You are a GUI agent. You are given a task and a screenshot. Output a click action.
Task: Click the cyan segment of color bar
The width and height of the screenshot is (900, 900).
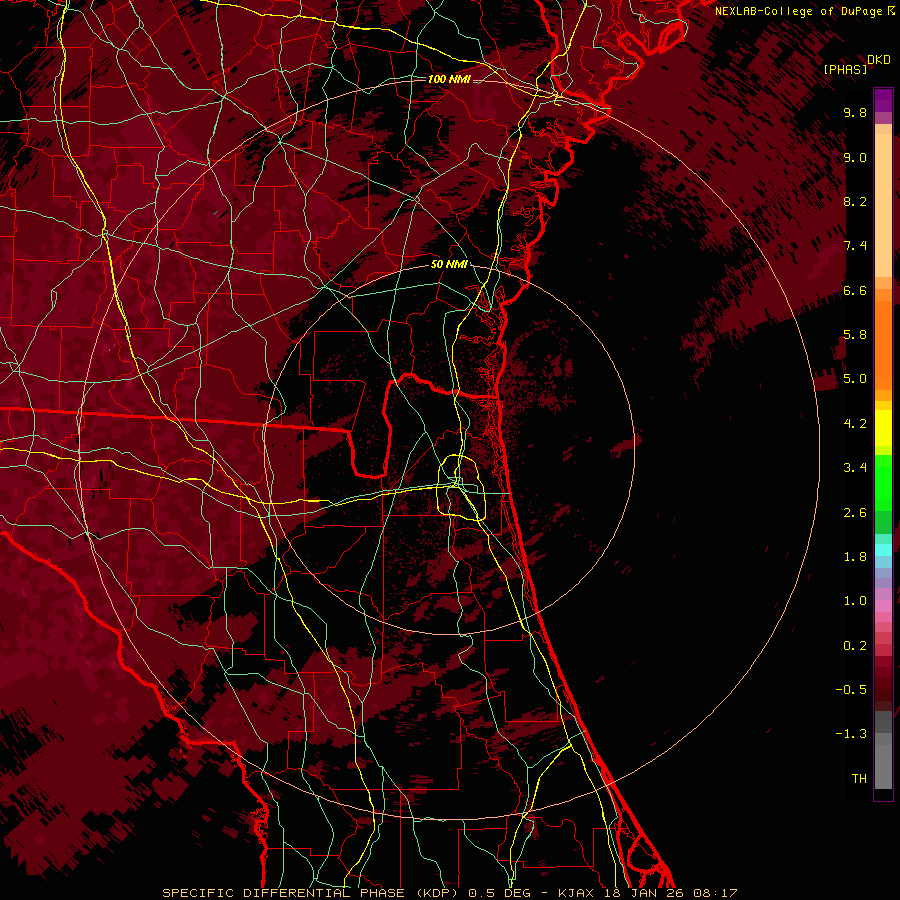pyautogui.click(x=883, y=550)
